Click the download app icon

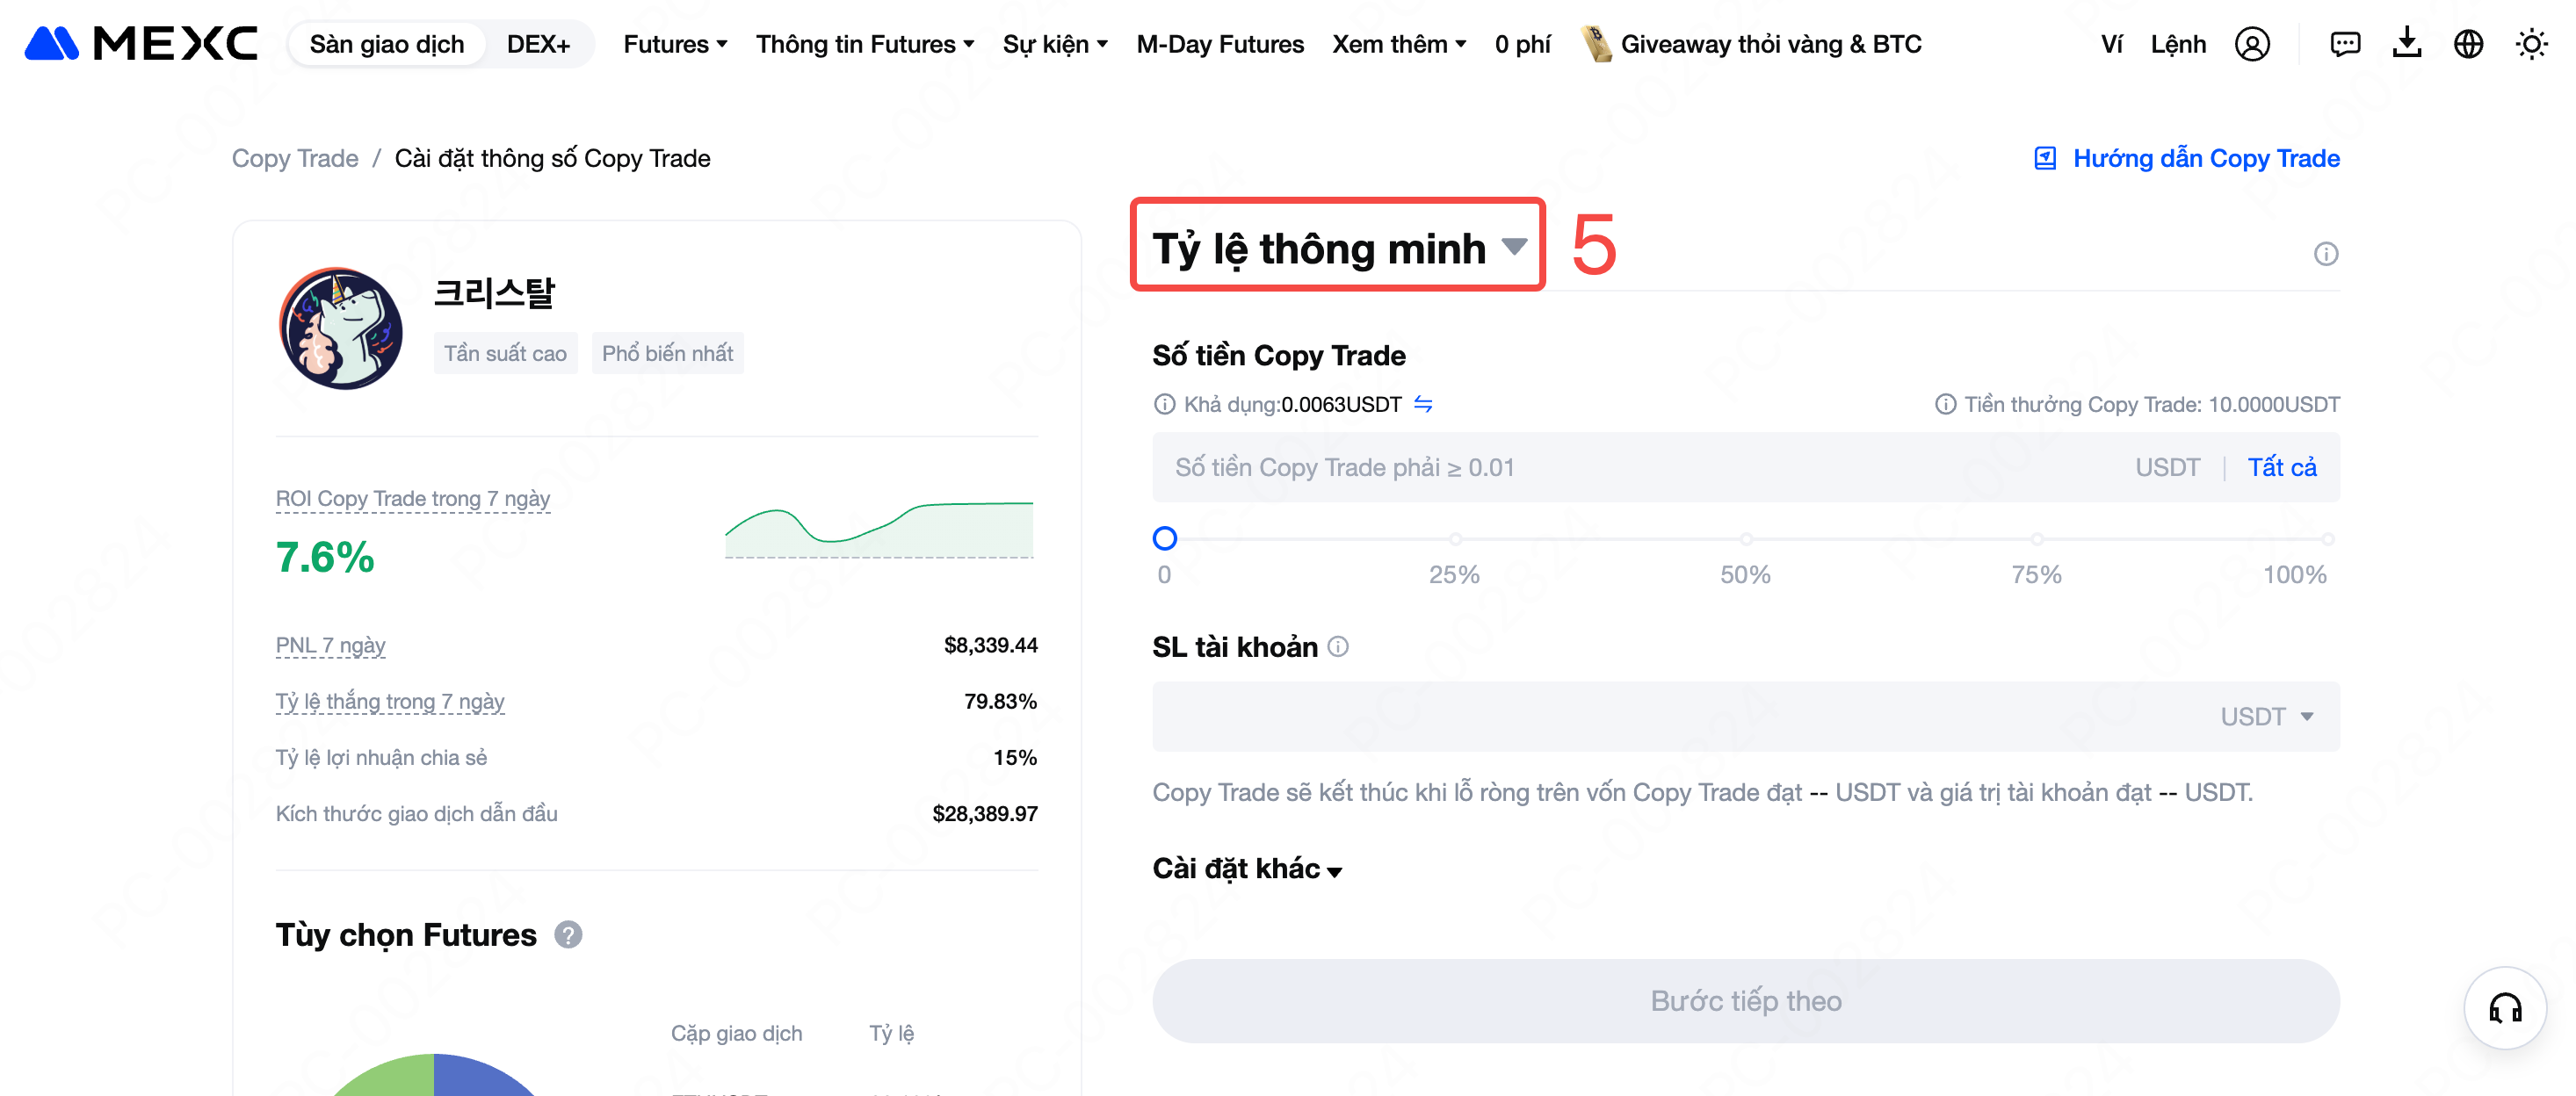click(2407, 43)
